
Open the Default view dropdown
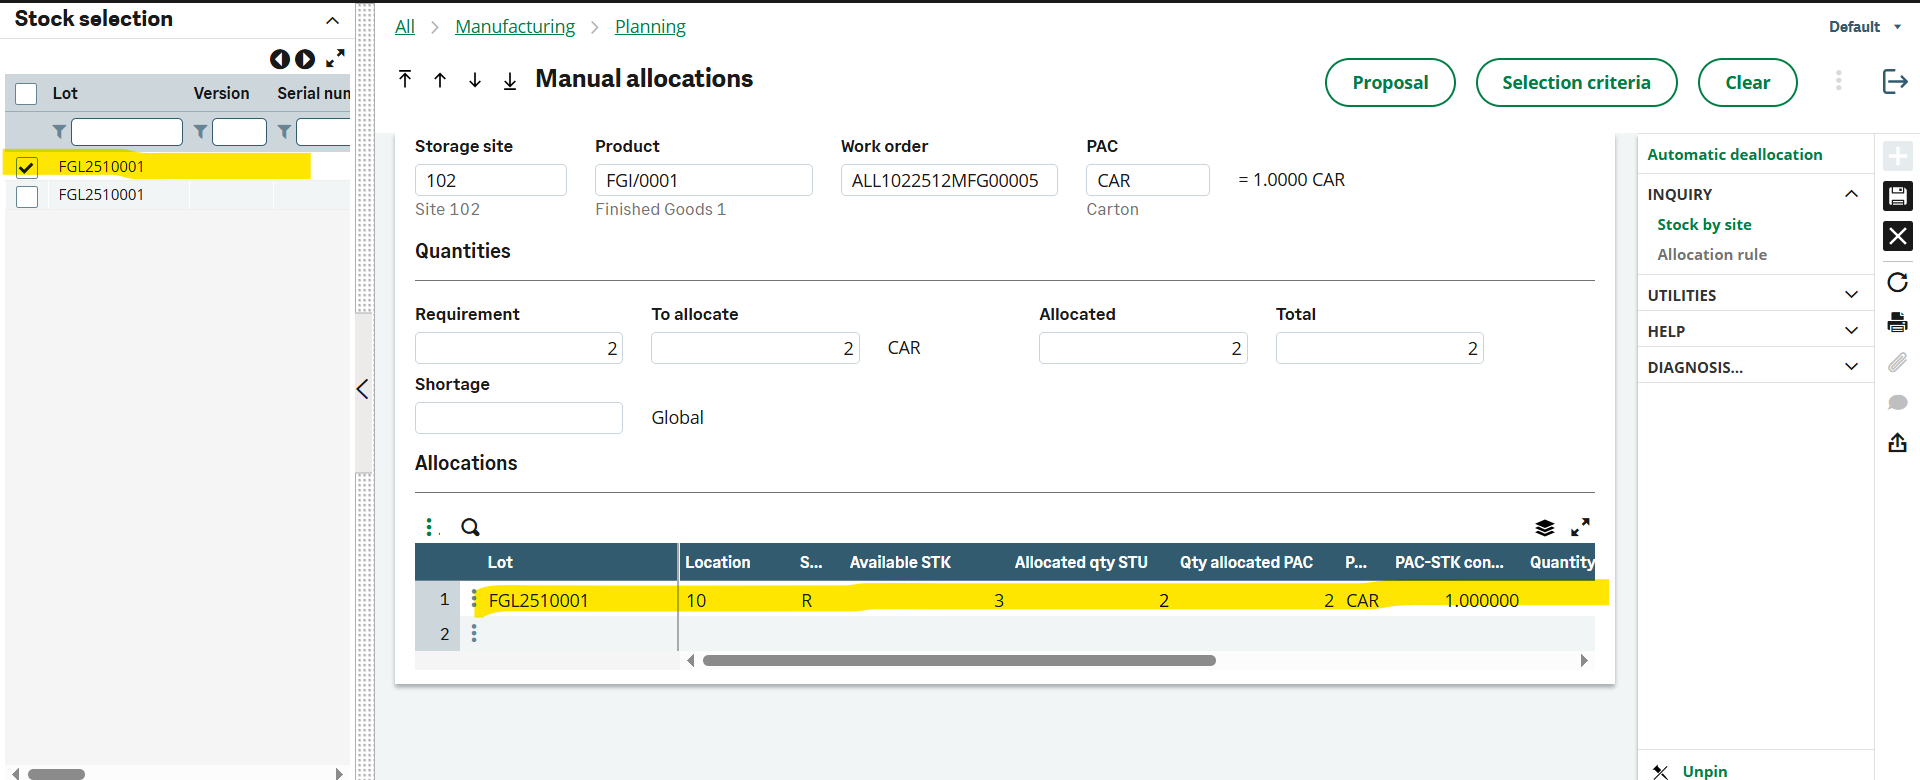point(1864,27)
